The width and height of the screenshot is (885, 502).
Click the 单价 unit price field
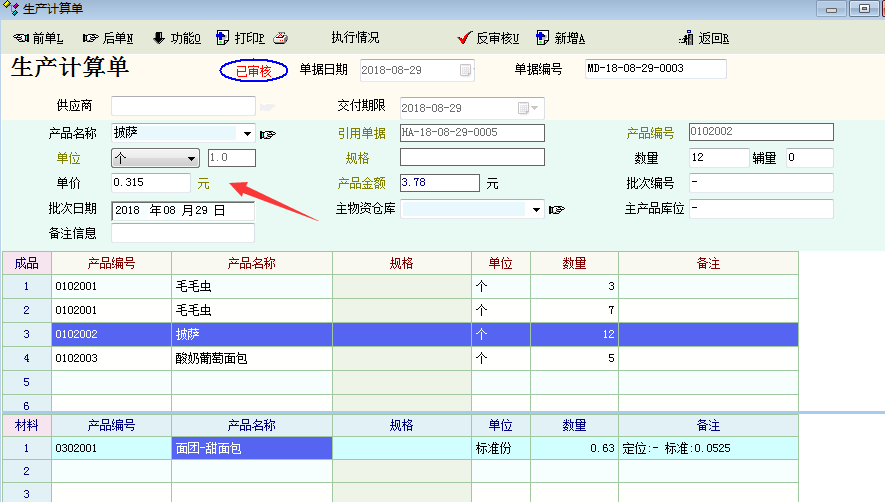pyautogui.click(x=150, y=183)
